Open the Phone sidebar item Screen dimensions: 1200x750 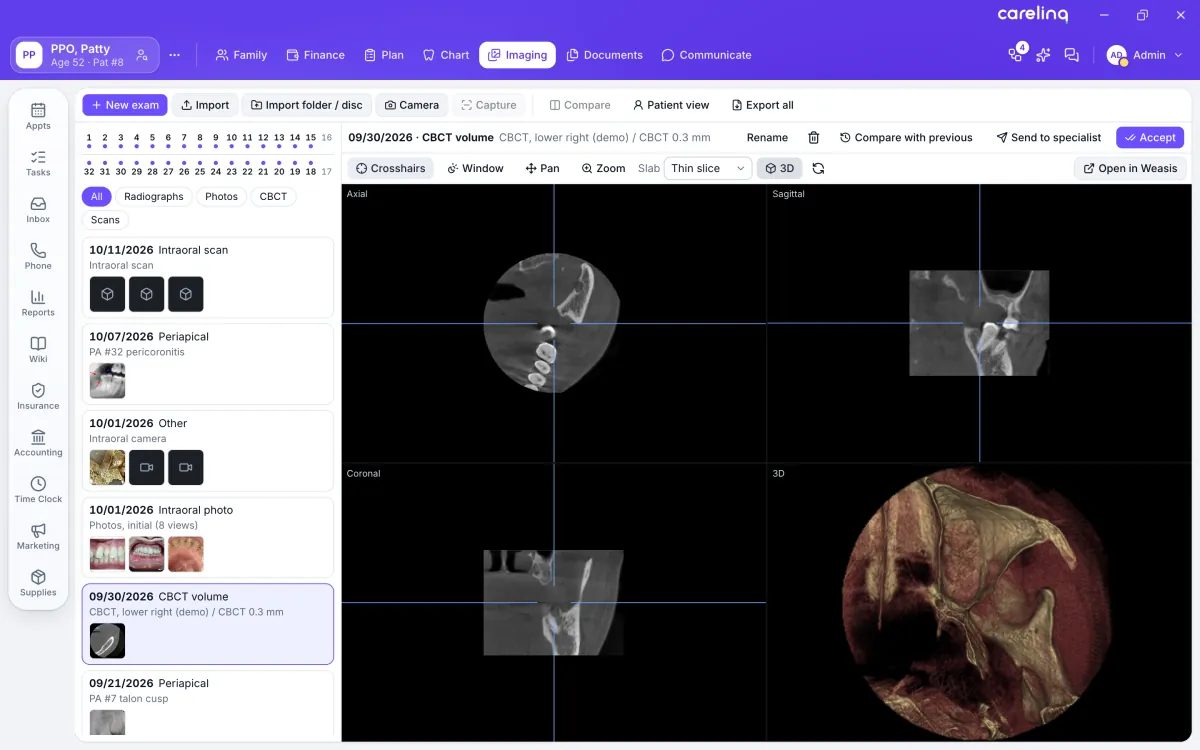[x=38, y=256]
